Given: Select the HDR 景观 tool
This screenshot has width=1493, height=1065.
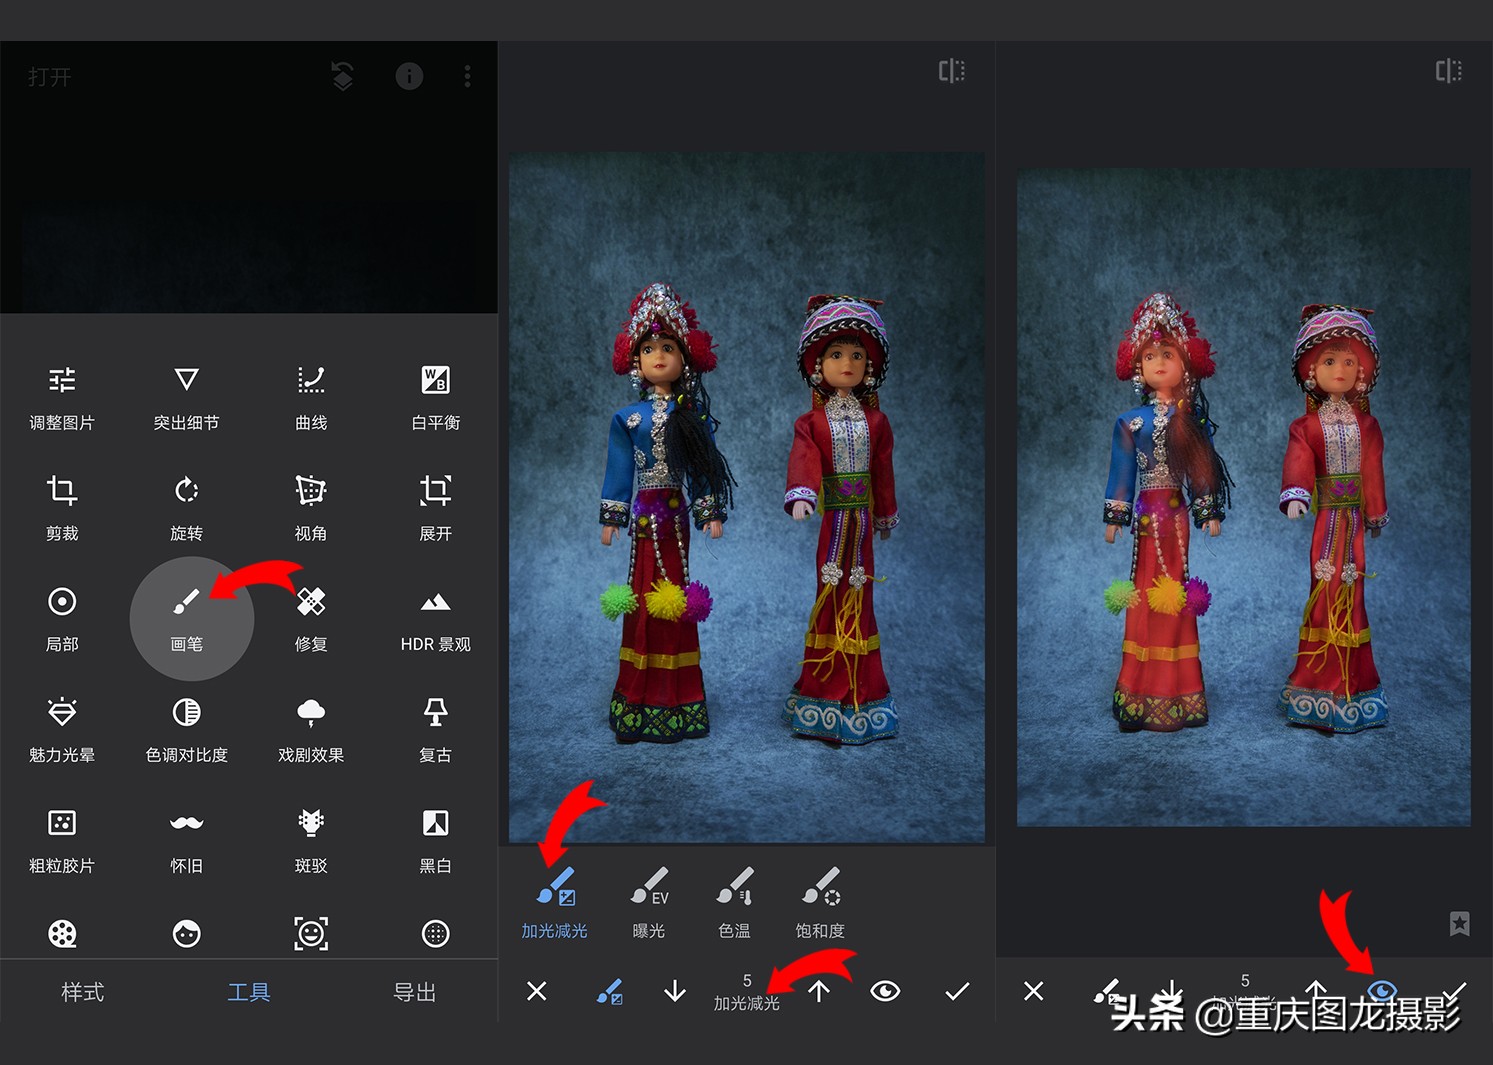Looking at the screenshot, I should (x=434, y=618).
